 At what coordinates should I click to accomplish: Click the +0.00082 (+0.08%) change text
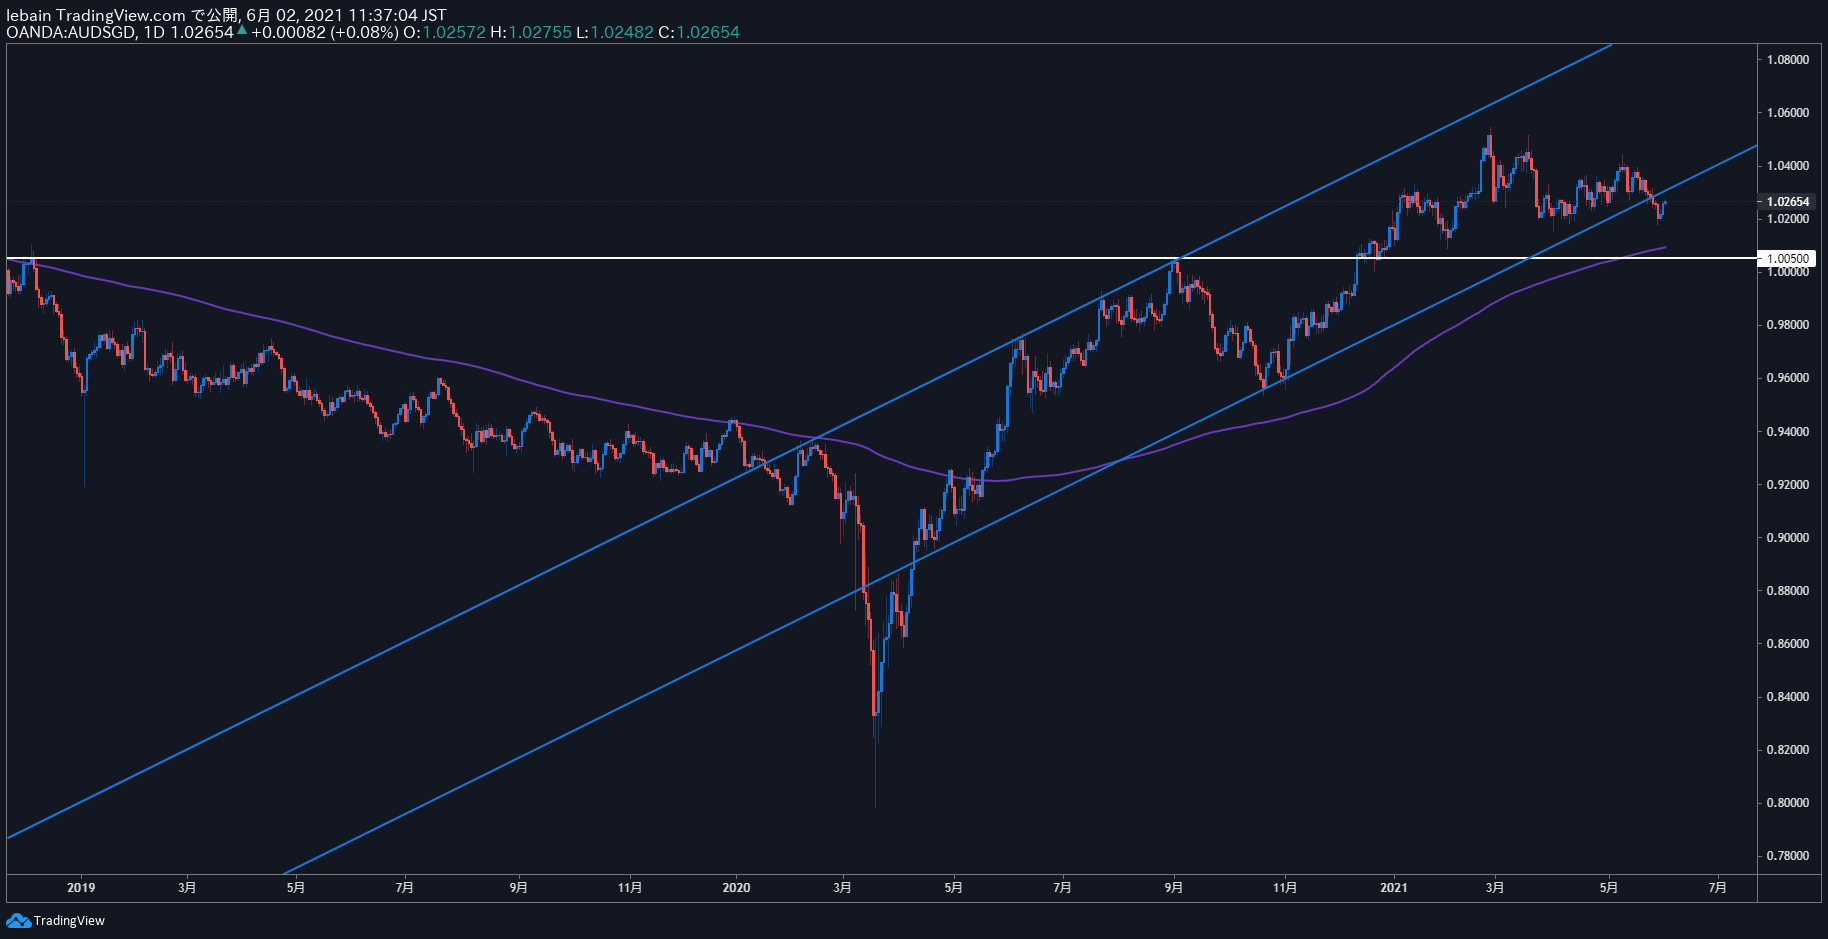[x=325, y=32]
